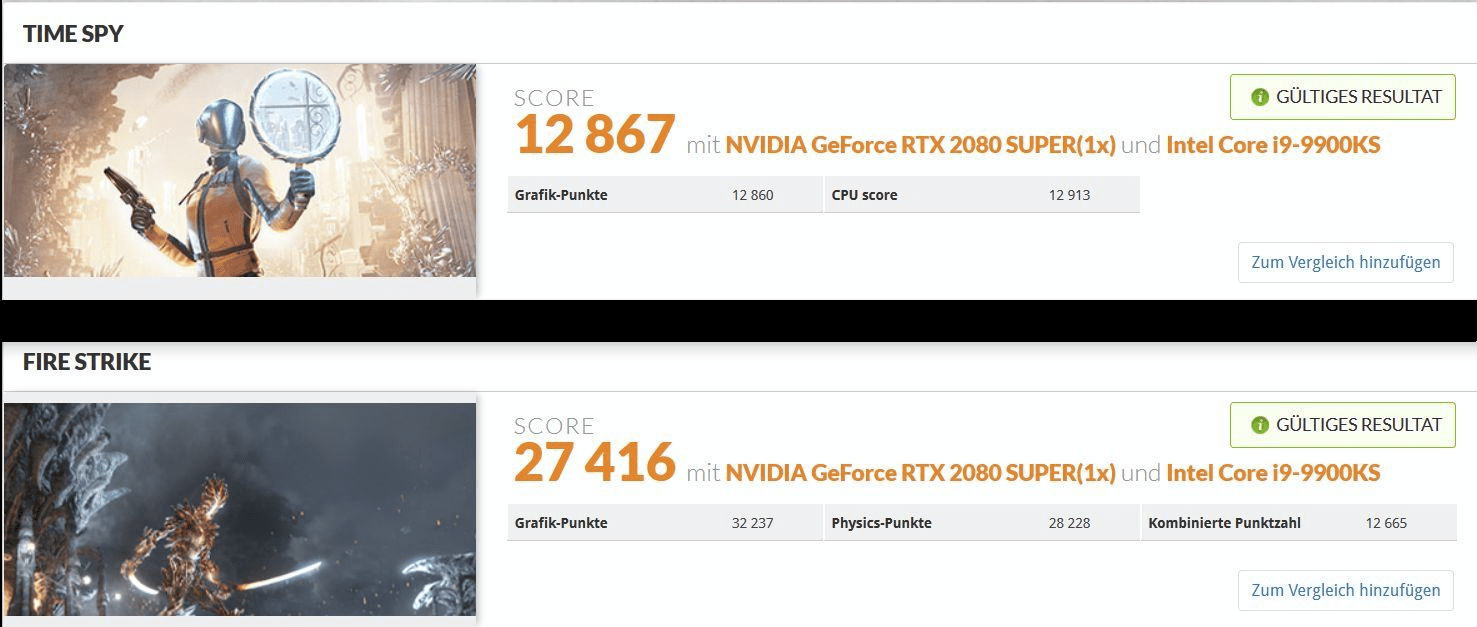1477x627 pixels.
Task: Click the Time Spy Grafik-Punkte row
Action: click(x=664, y=195)
